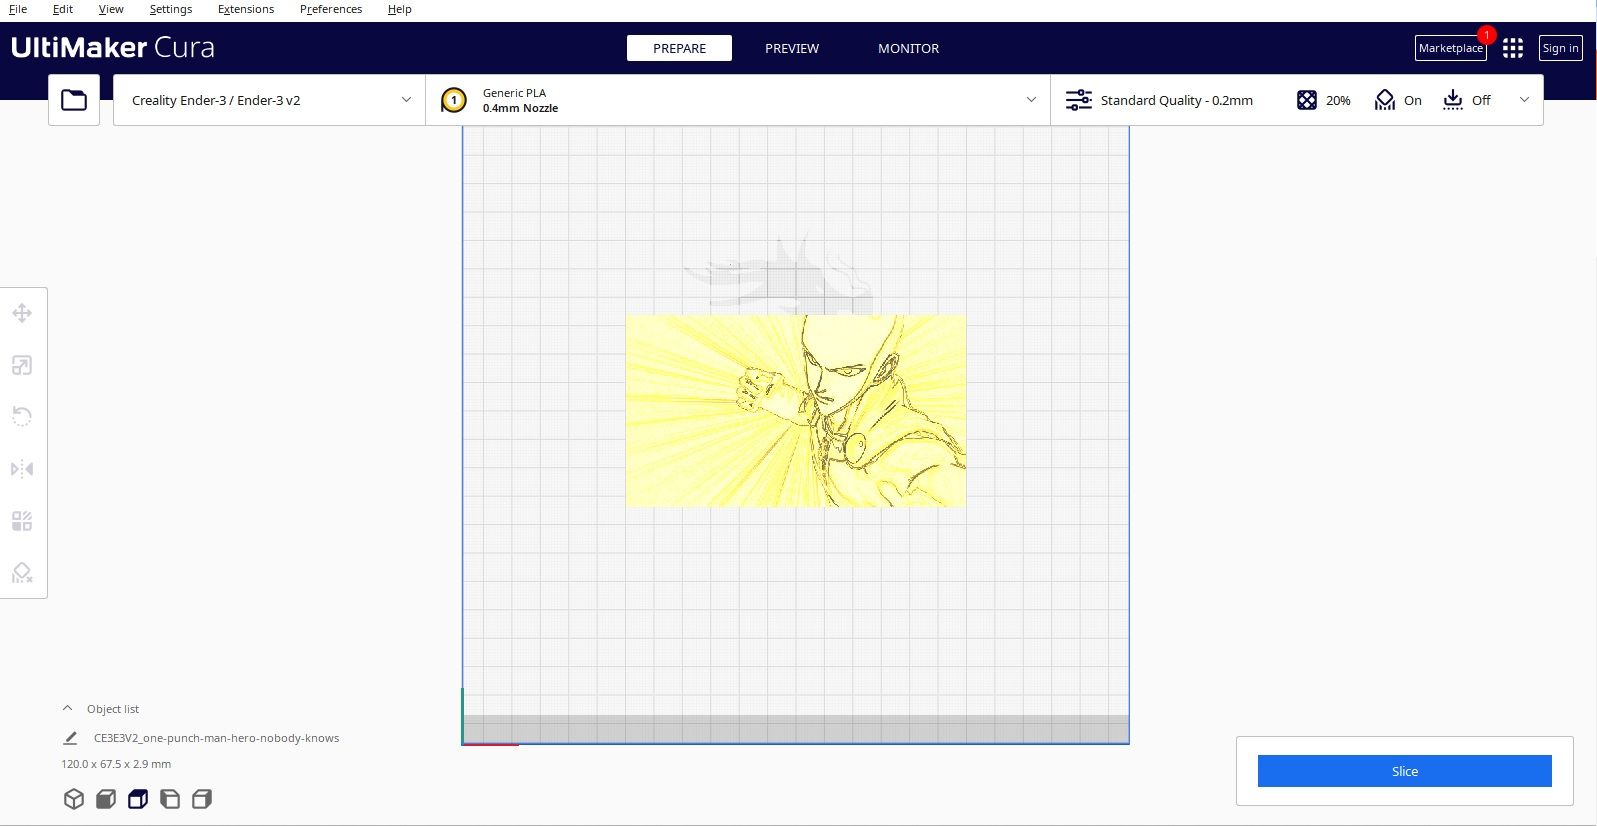Image resolution: width=1597 pixels, height=826 pixels.
Task: Select CE3E3V2_one-punch-man model in object list
Action: click(217, 738)
